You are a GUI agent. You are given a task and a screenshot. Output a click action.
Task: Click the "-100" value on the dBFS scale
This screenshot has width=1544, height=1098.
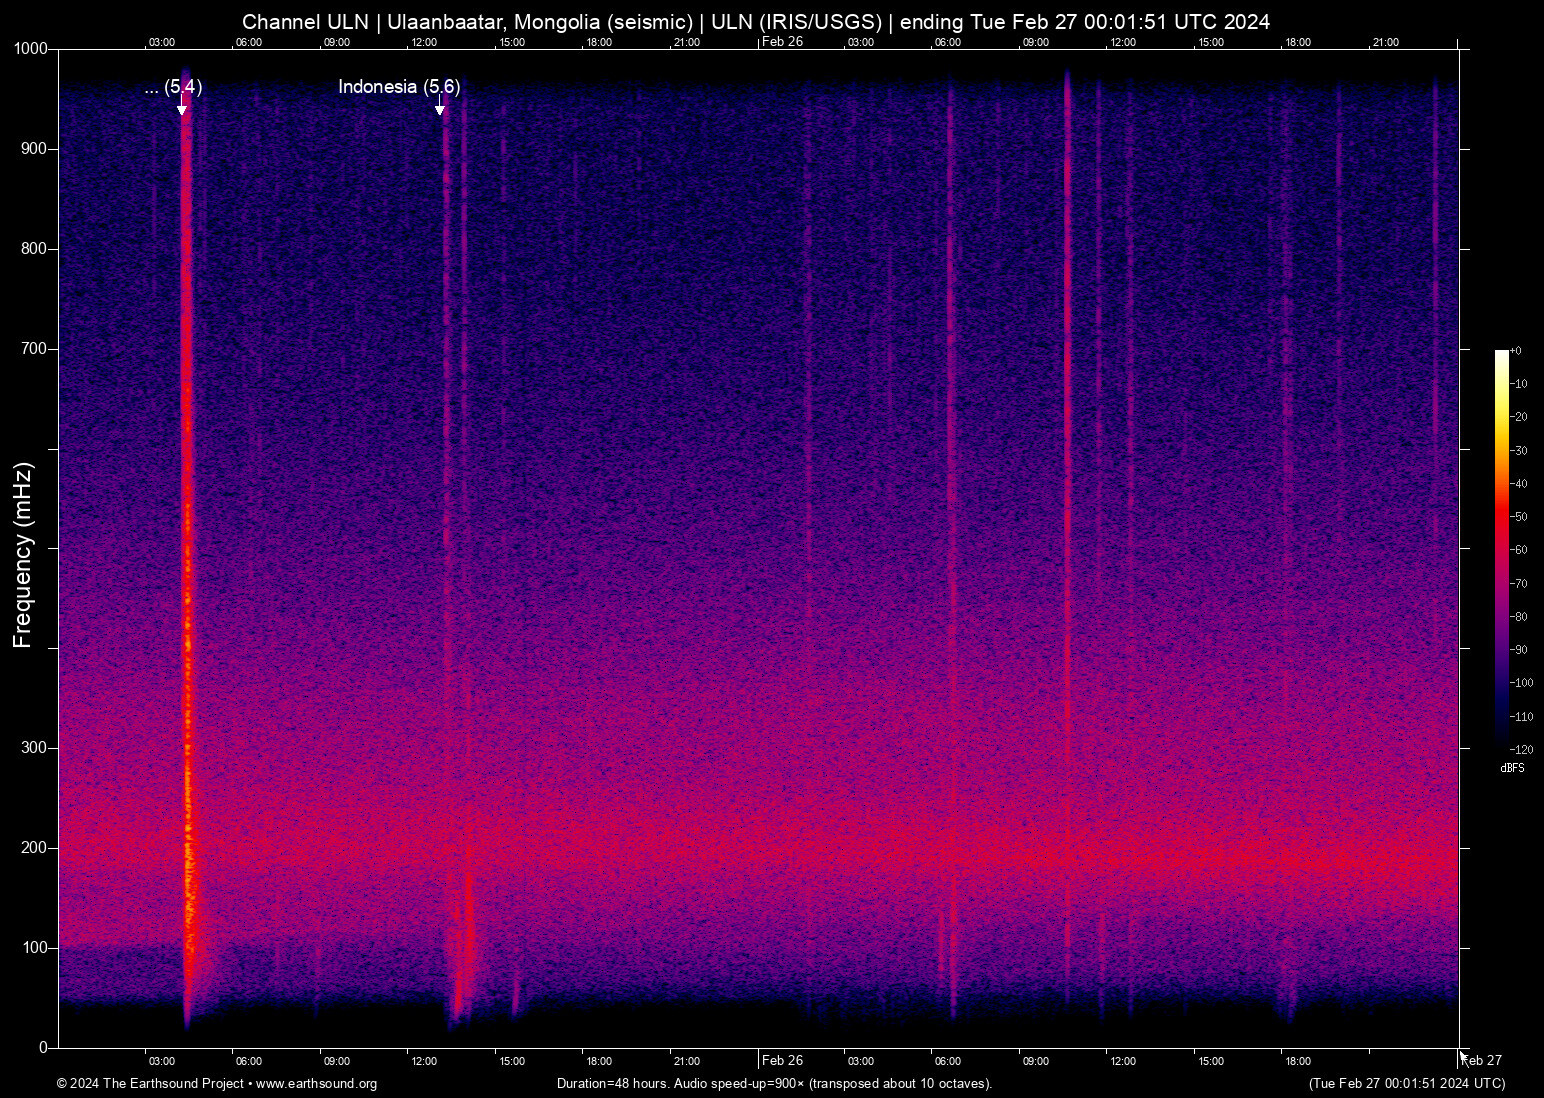click(x=1522, y=683)
